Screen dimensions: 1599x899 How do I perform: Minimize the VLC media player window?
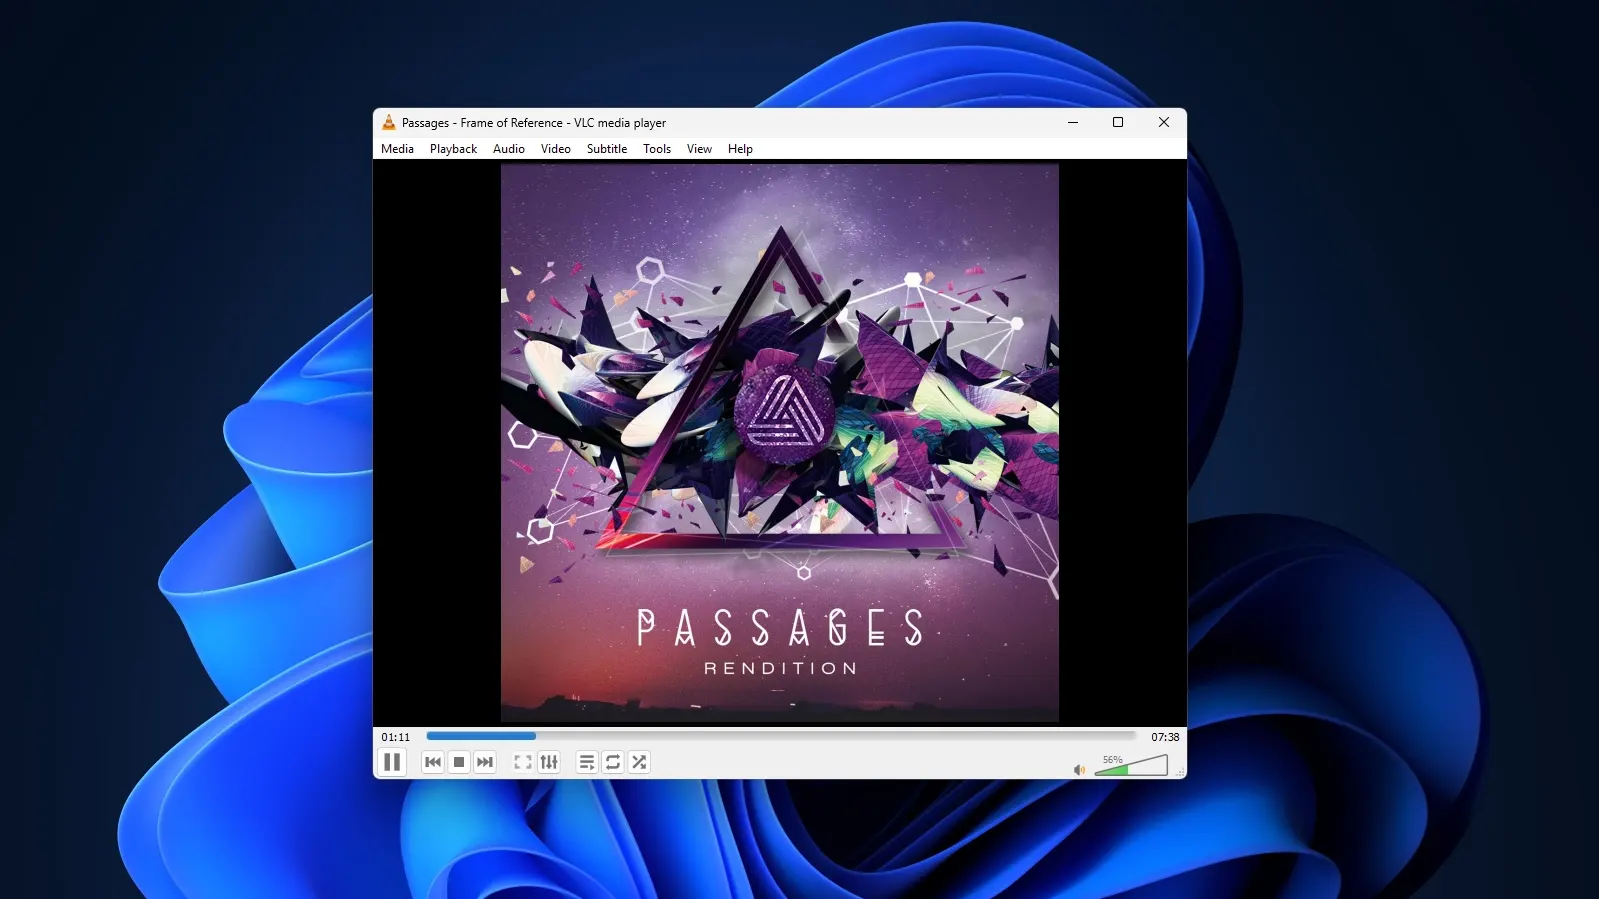pos(1073,122)
